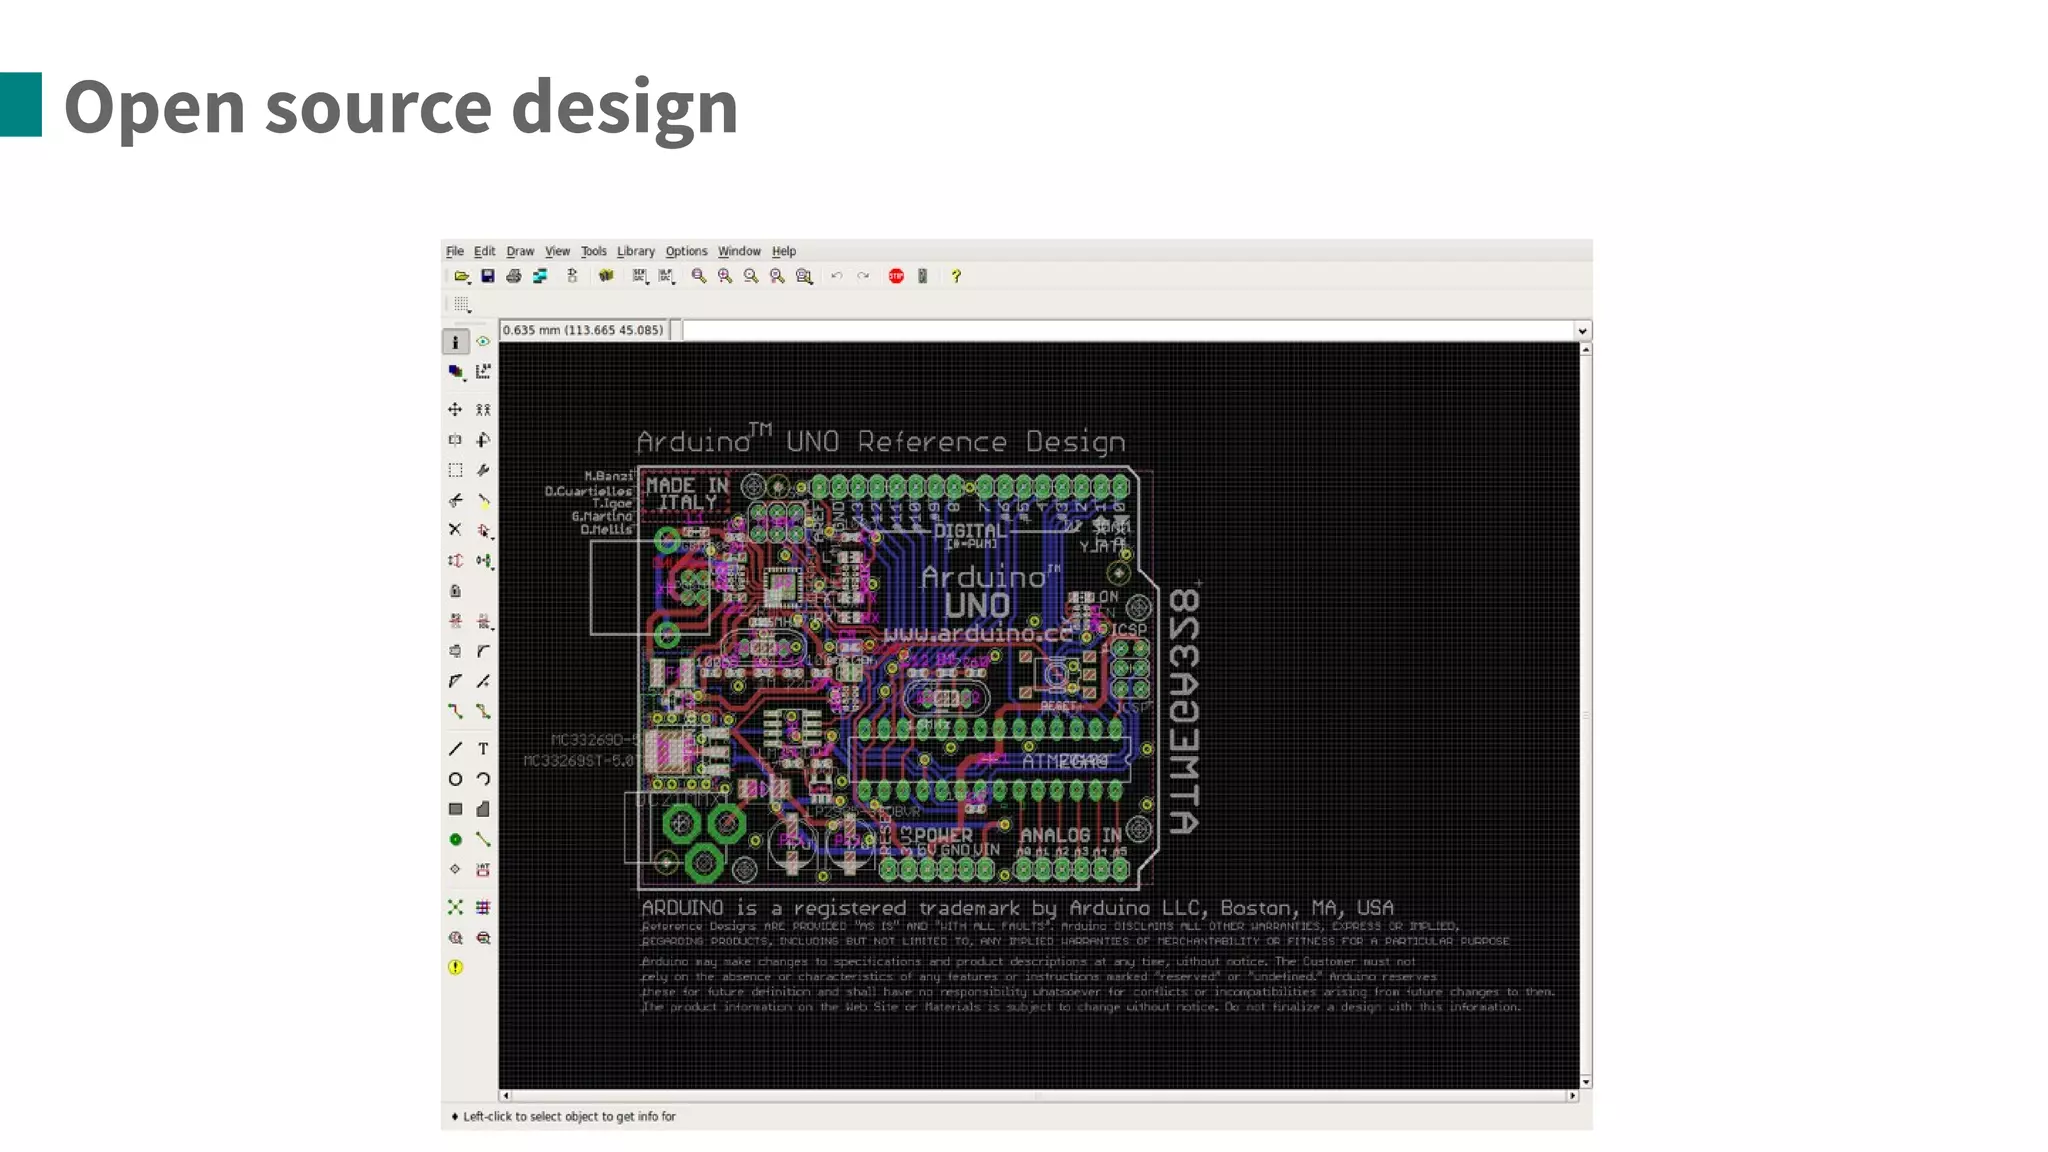Click the Help question mark button
Image resolution: width=2048 pixels, height=1152 pixels.
(956, 276)
